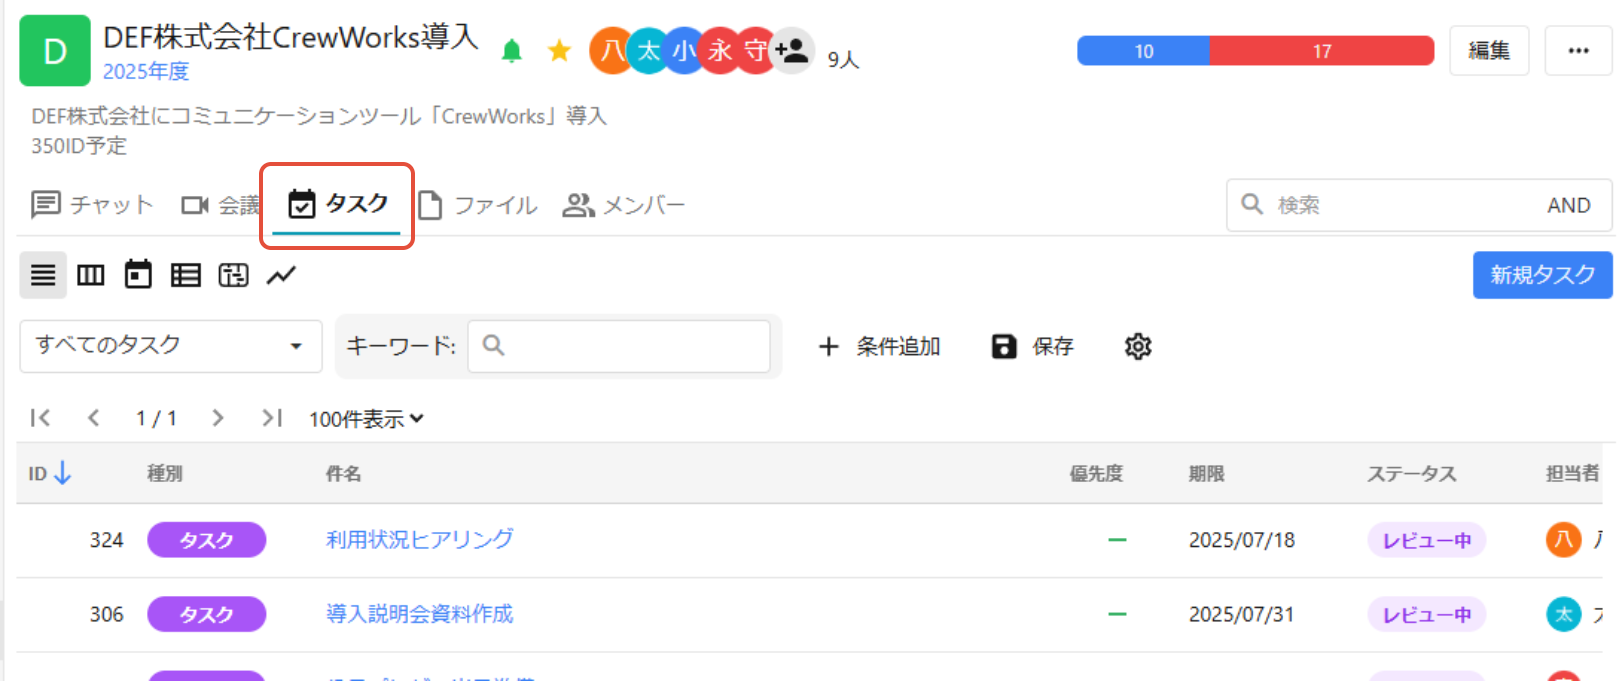Sort by the 種別 column header
This screenshot has width=1619, height=681.
[x=165, y=474]
